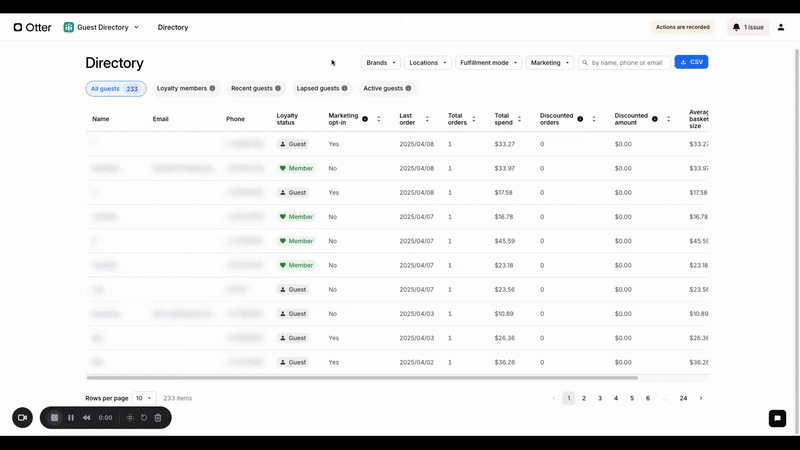The height and width of the screenshot is (450, 800).
Task: Expand the Brands filter dropdown
Action: click(381, 62)
